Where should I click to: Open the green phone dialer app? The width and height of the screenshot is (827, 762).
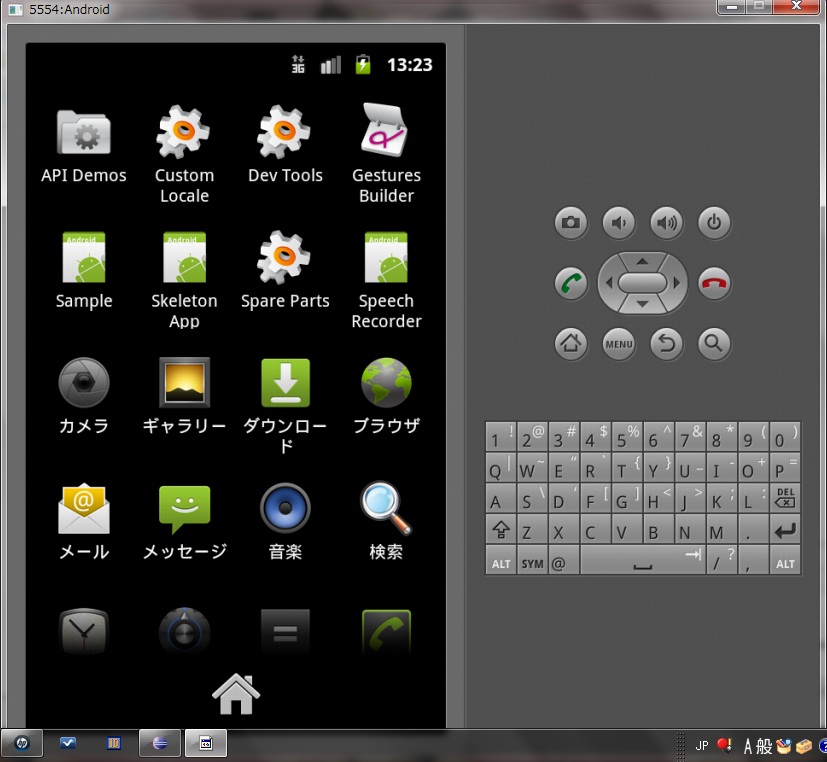click(x=386, y=632)
